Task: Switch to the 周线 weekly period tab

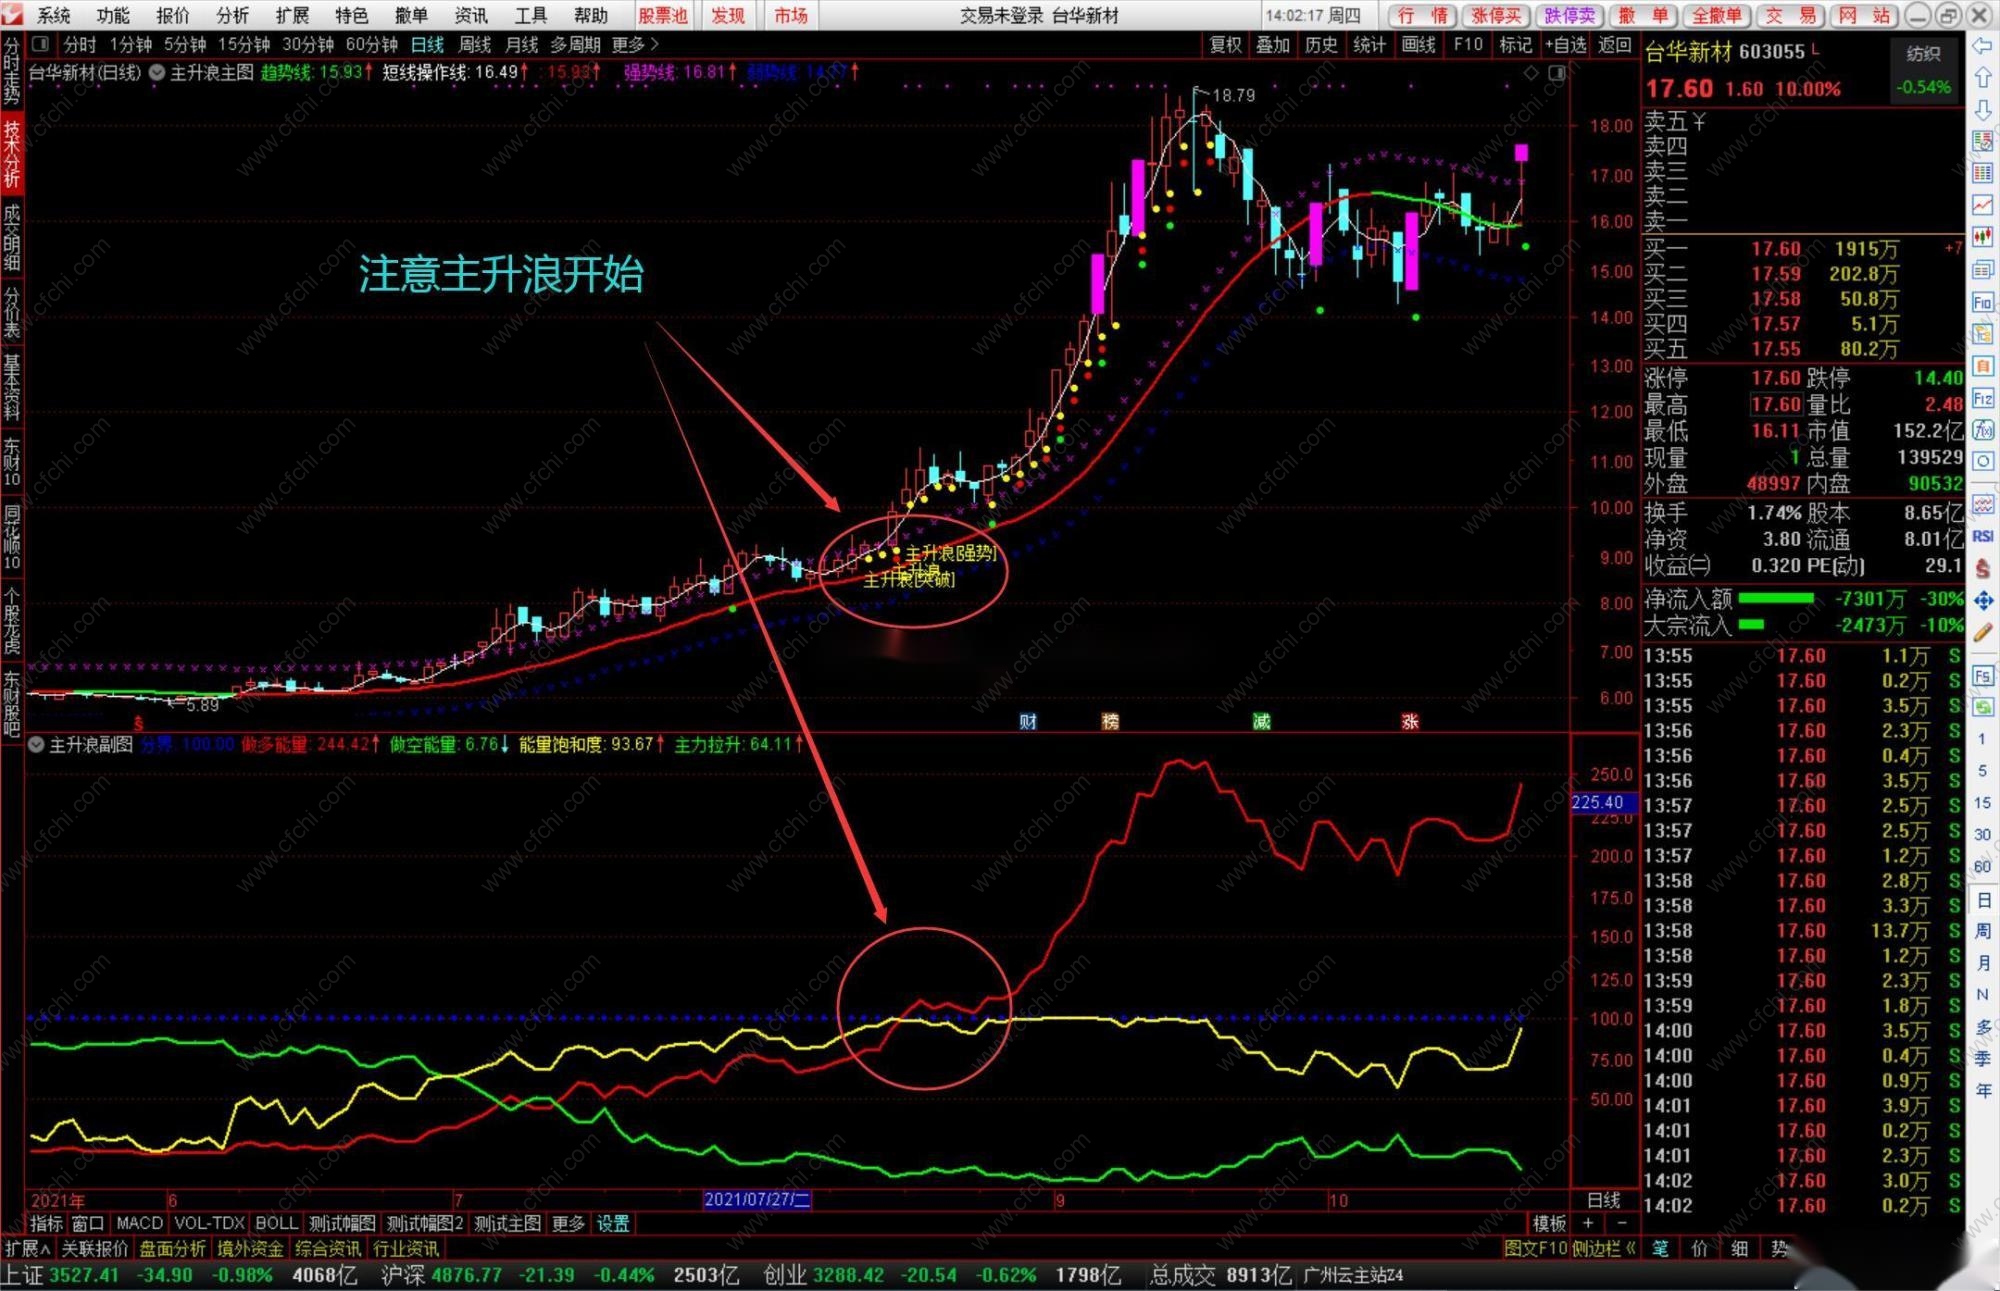Action: [474, 44]
